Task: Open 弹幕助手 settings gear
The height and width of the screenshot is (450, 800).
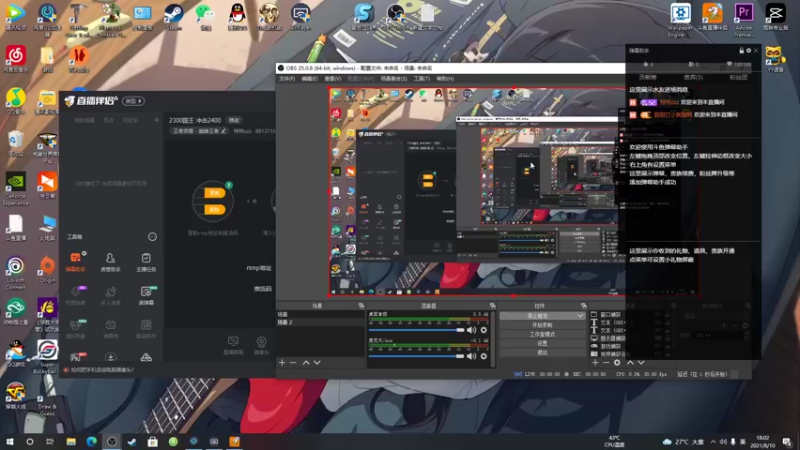Action: click(x=748, y=51)
